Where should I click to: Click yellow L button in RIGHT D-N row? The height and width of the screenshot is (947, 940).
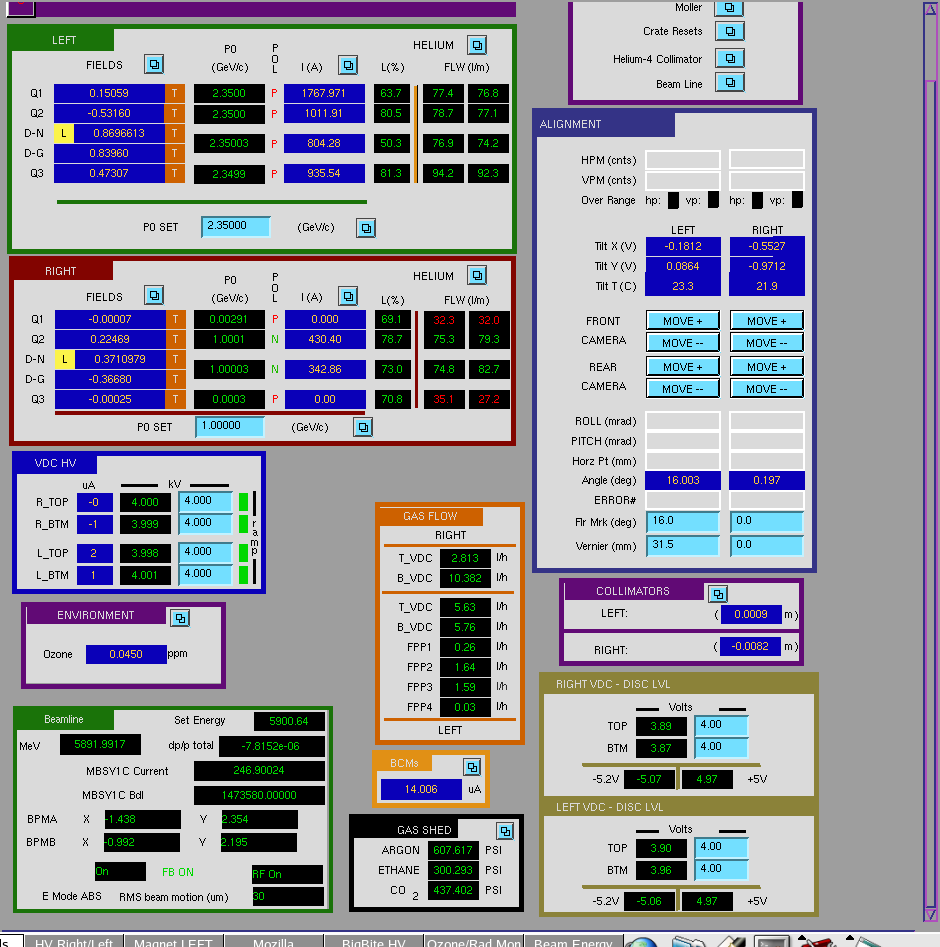65,359
